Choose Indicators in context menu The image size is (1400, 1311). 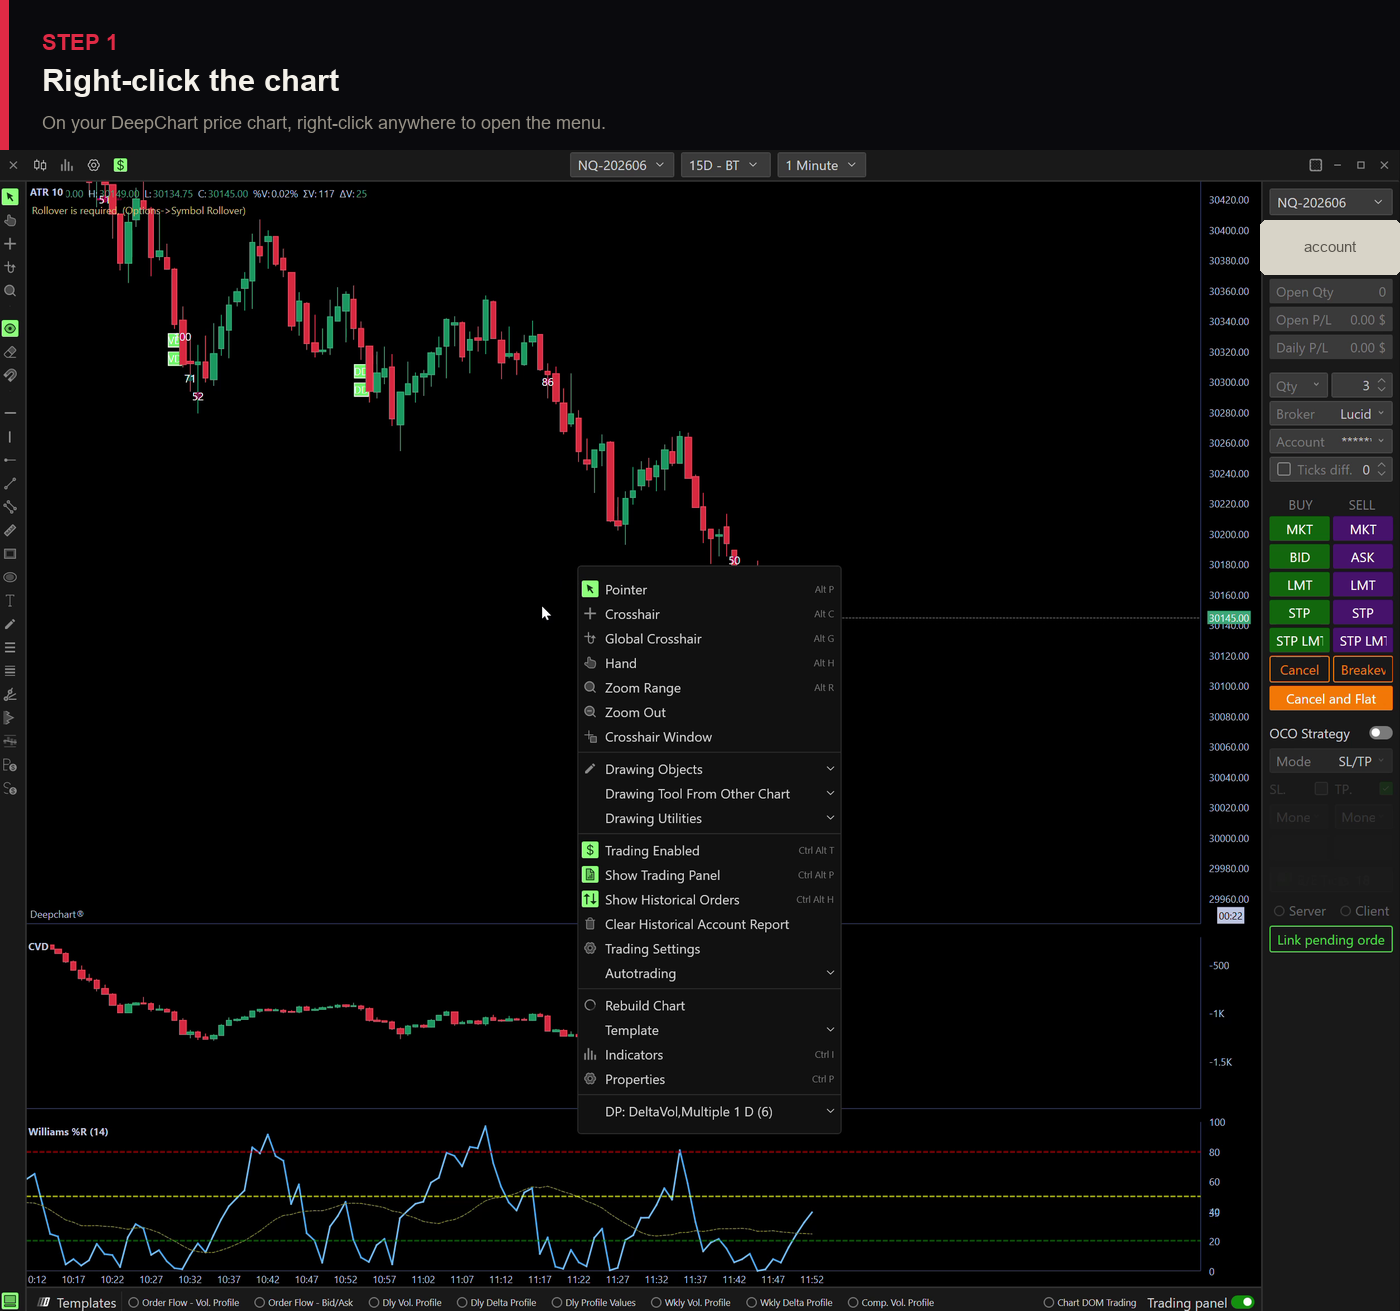pos(709,1055)
